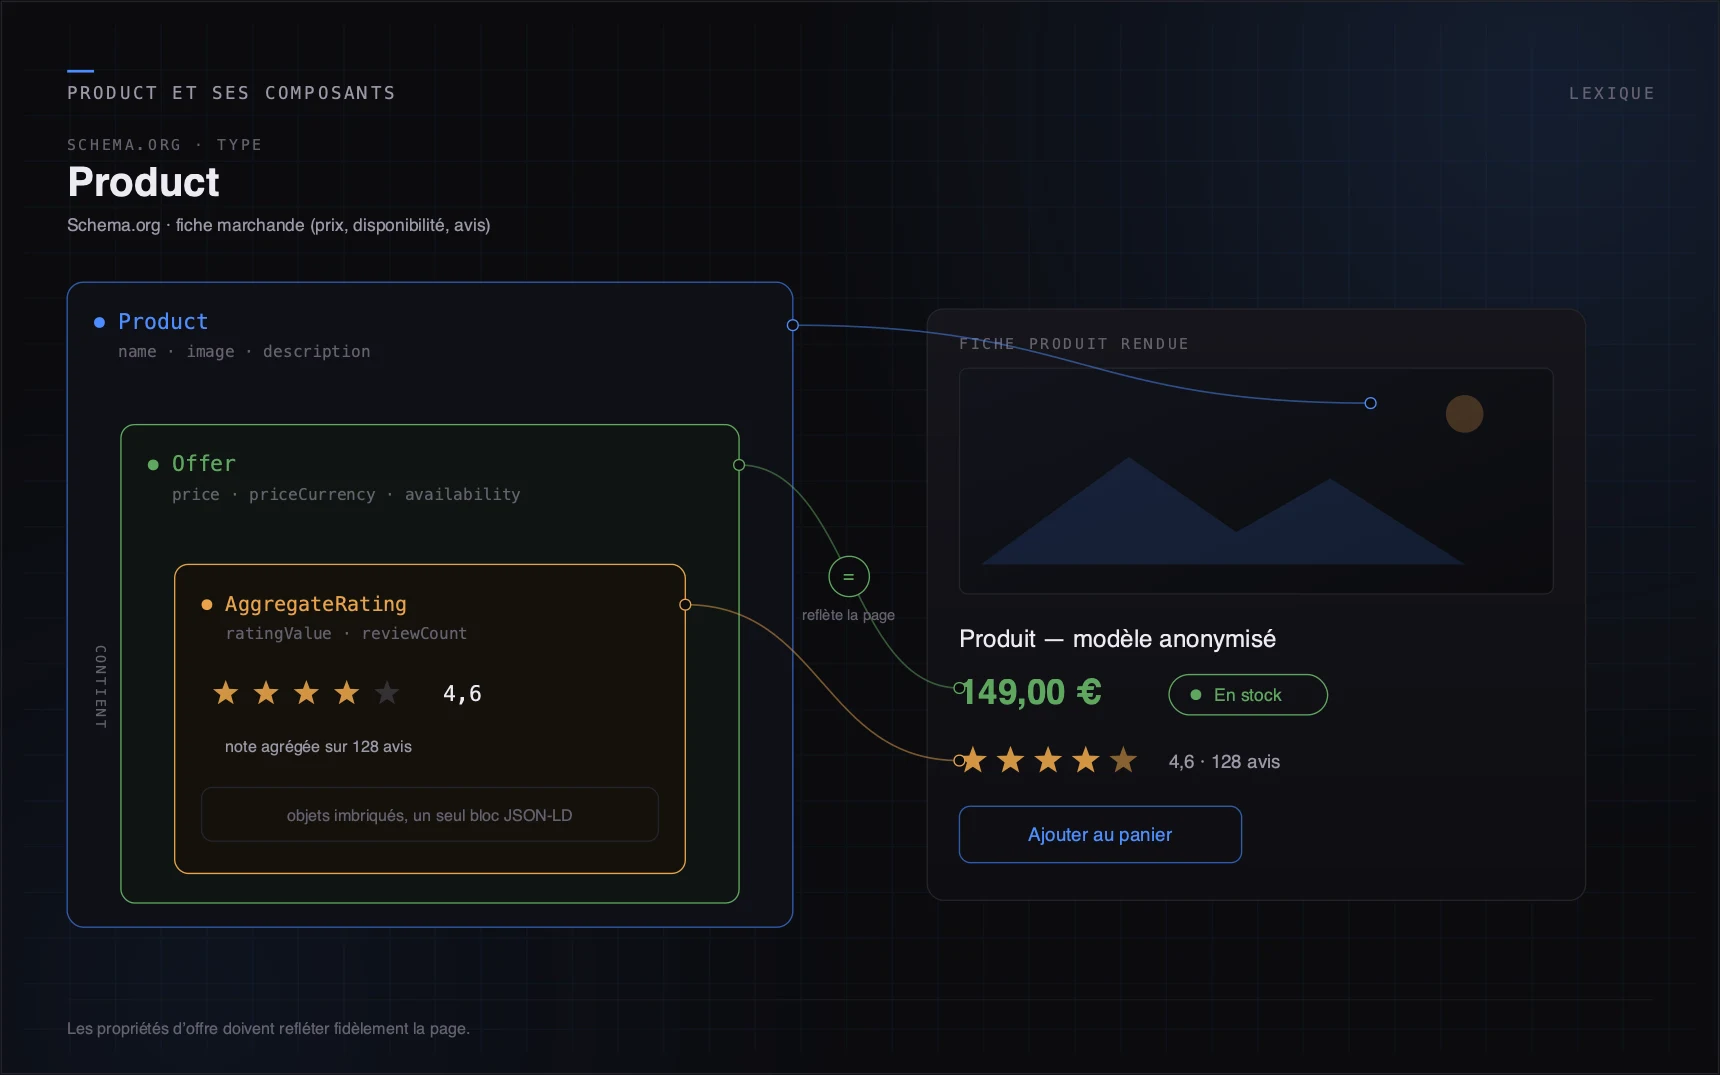The image size is (1720, 1075).
Task: Click the product image placeholder thumbnail
Action: [1256, 481]
